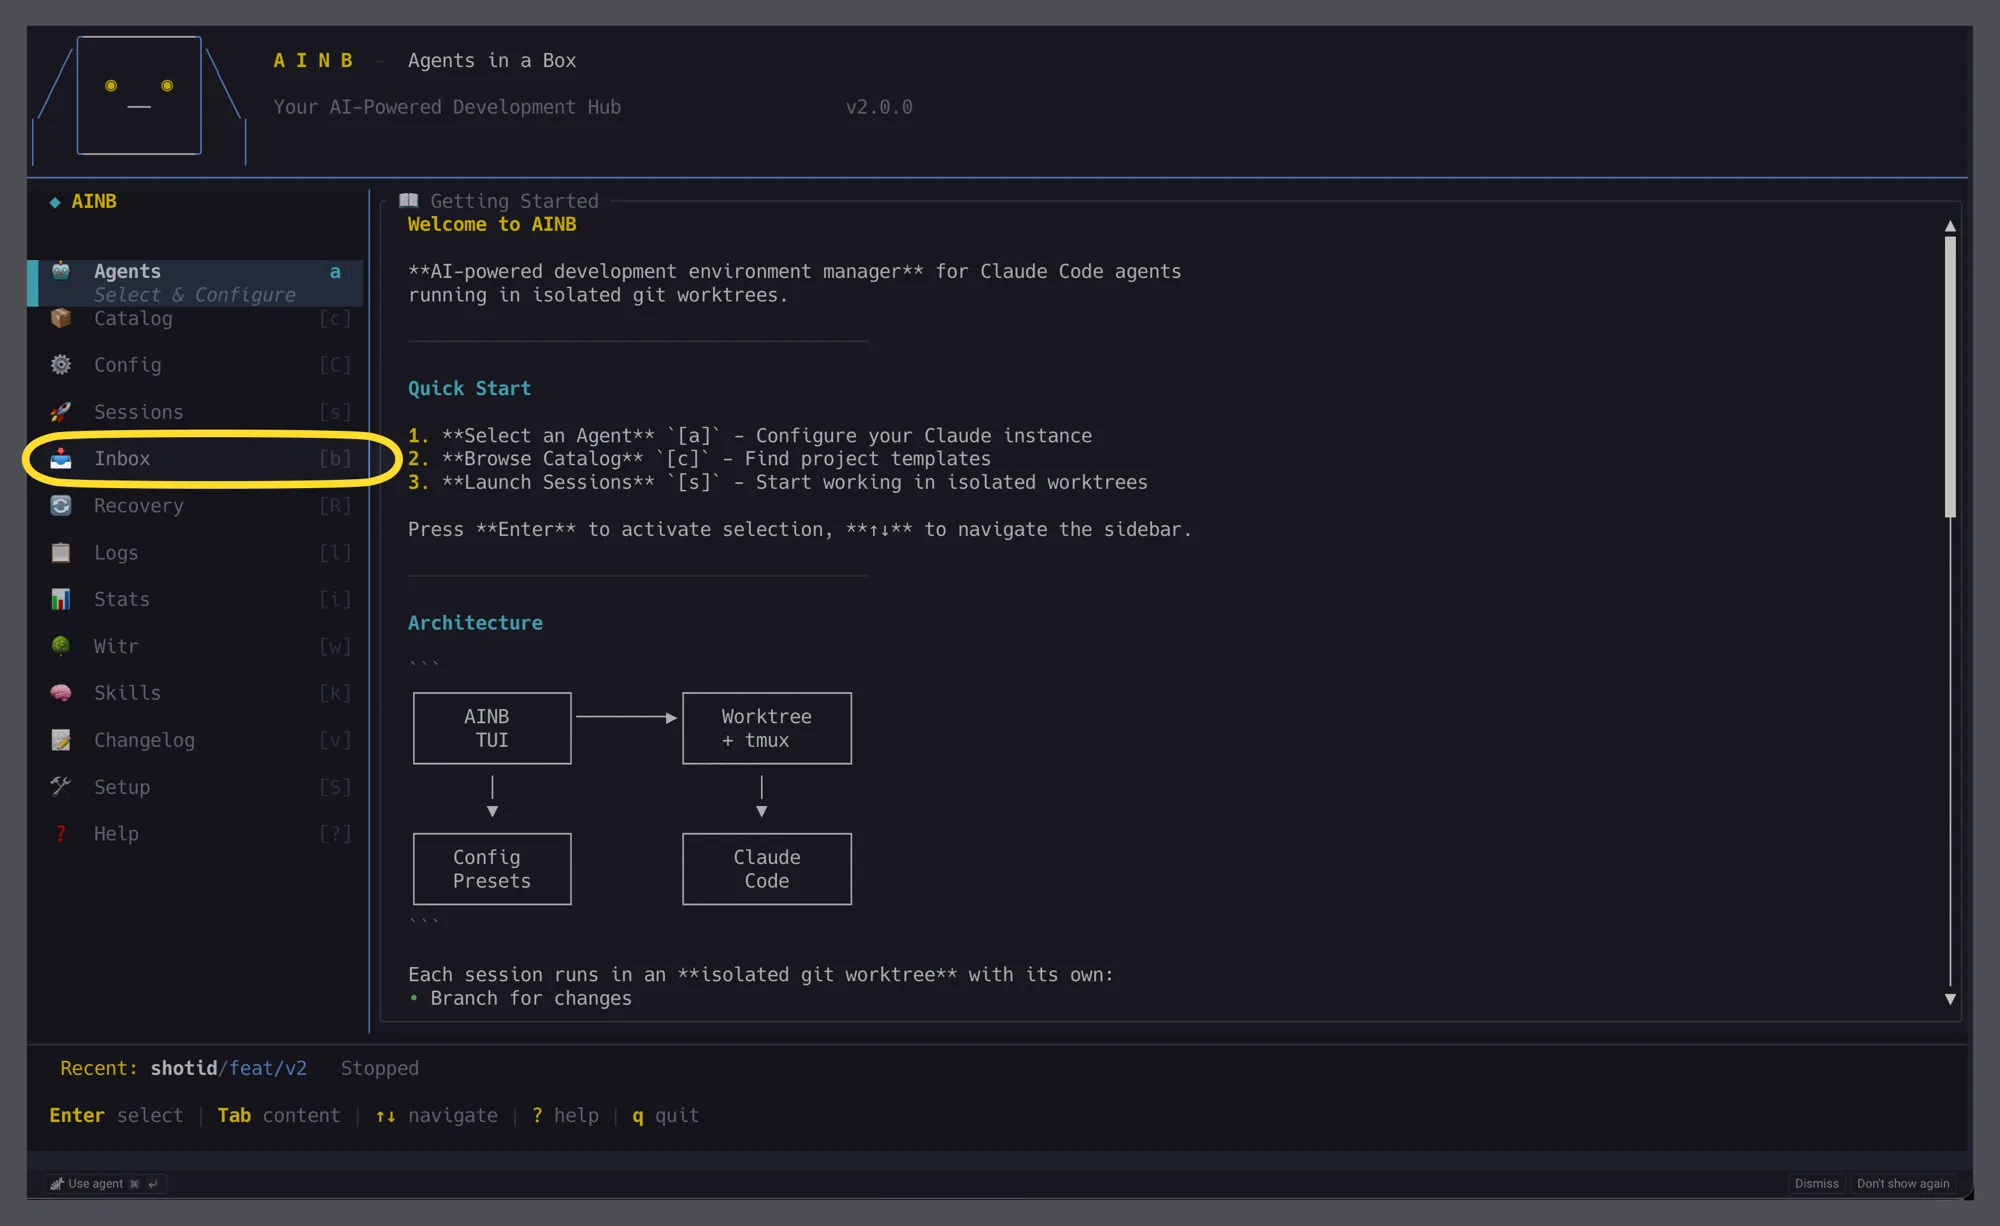Select the Skills brain icon
This screenshot has width=2000, height=1226.
[61, 693]
